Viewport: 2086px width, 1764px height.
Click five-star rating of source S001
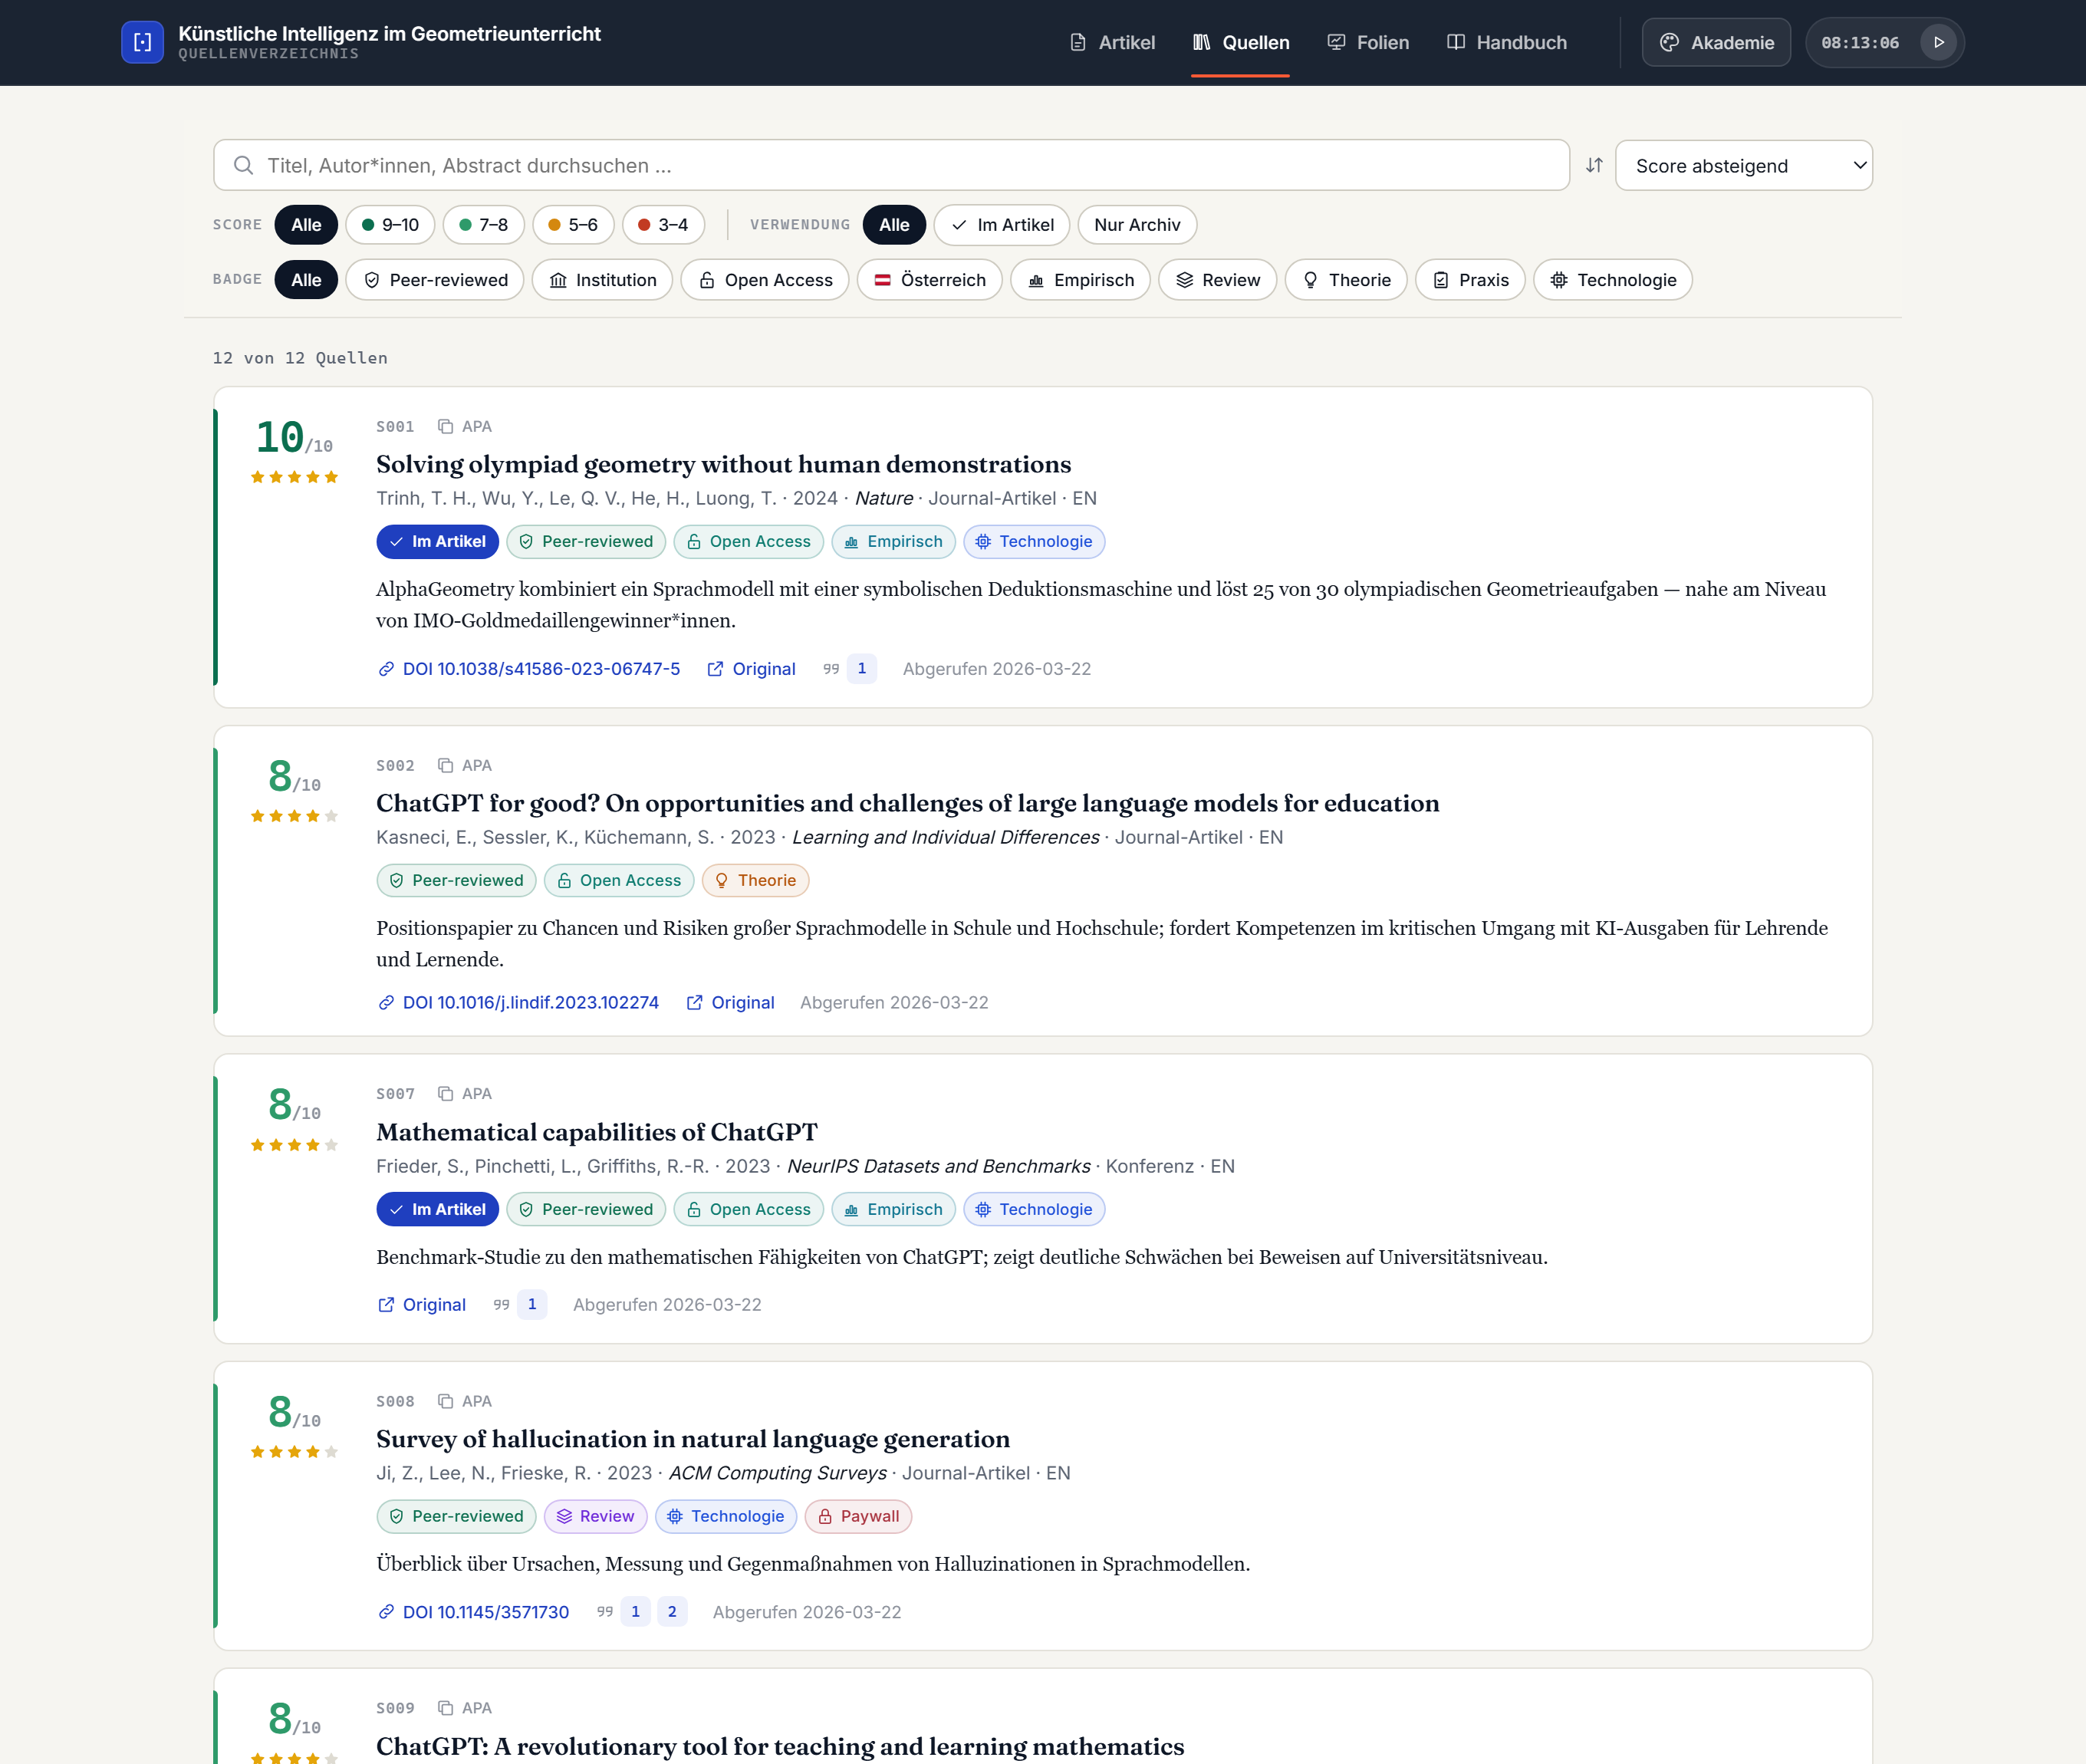(x=294, y=477)
